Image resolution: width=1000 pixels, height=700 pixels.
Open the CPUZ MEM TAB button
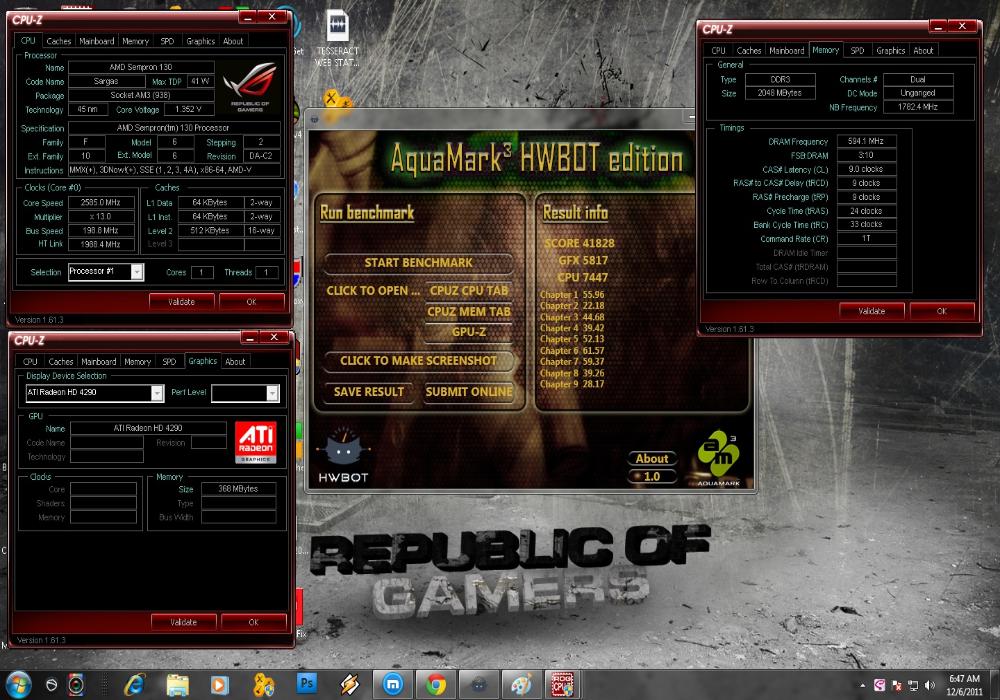[469, 312]
